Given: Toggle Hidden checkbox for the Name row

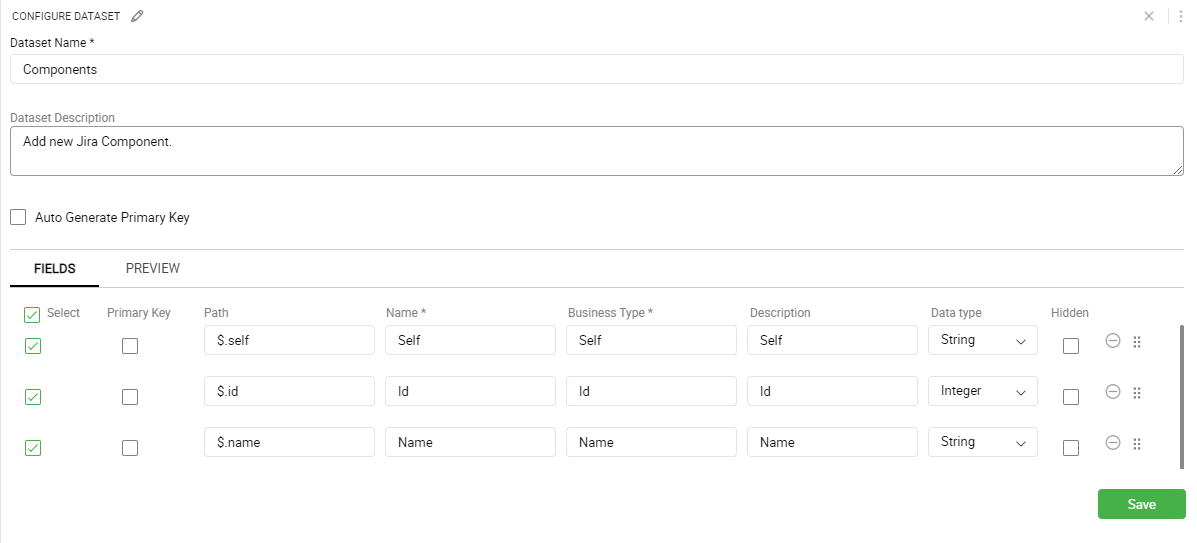Looking at the screenshot, I should [x=1071, y=448].
